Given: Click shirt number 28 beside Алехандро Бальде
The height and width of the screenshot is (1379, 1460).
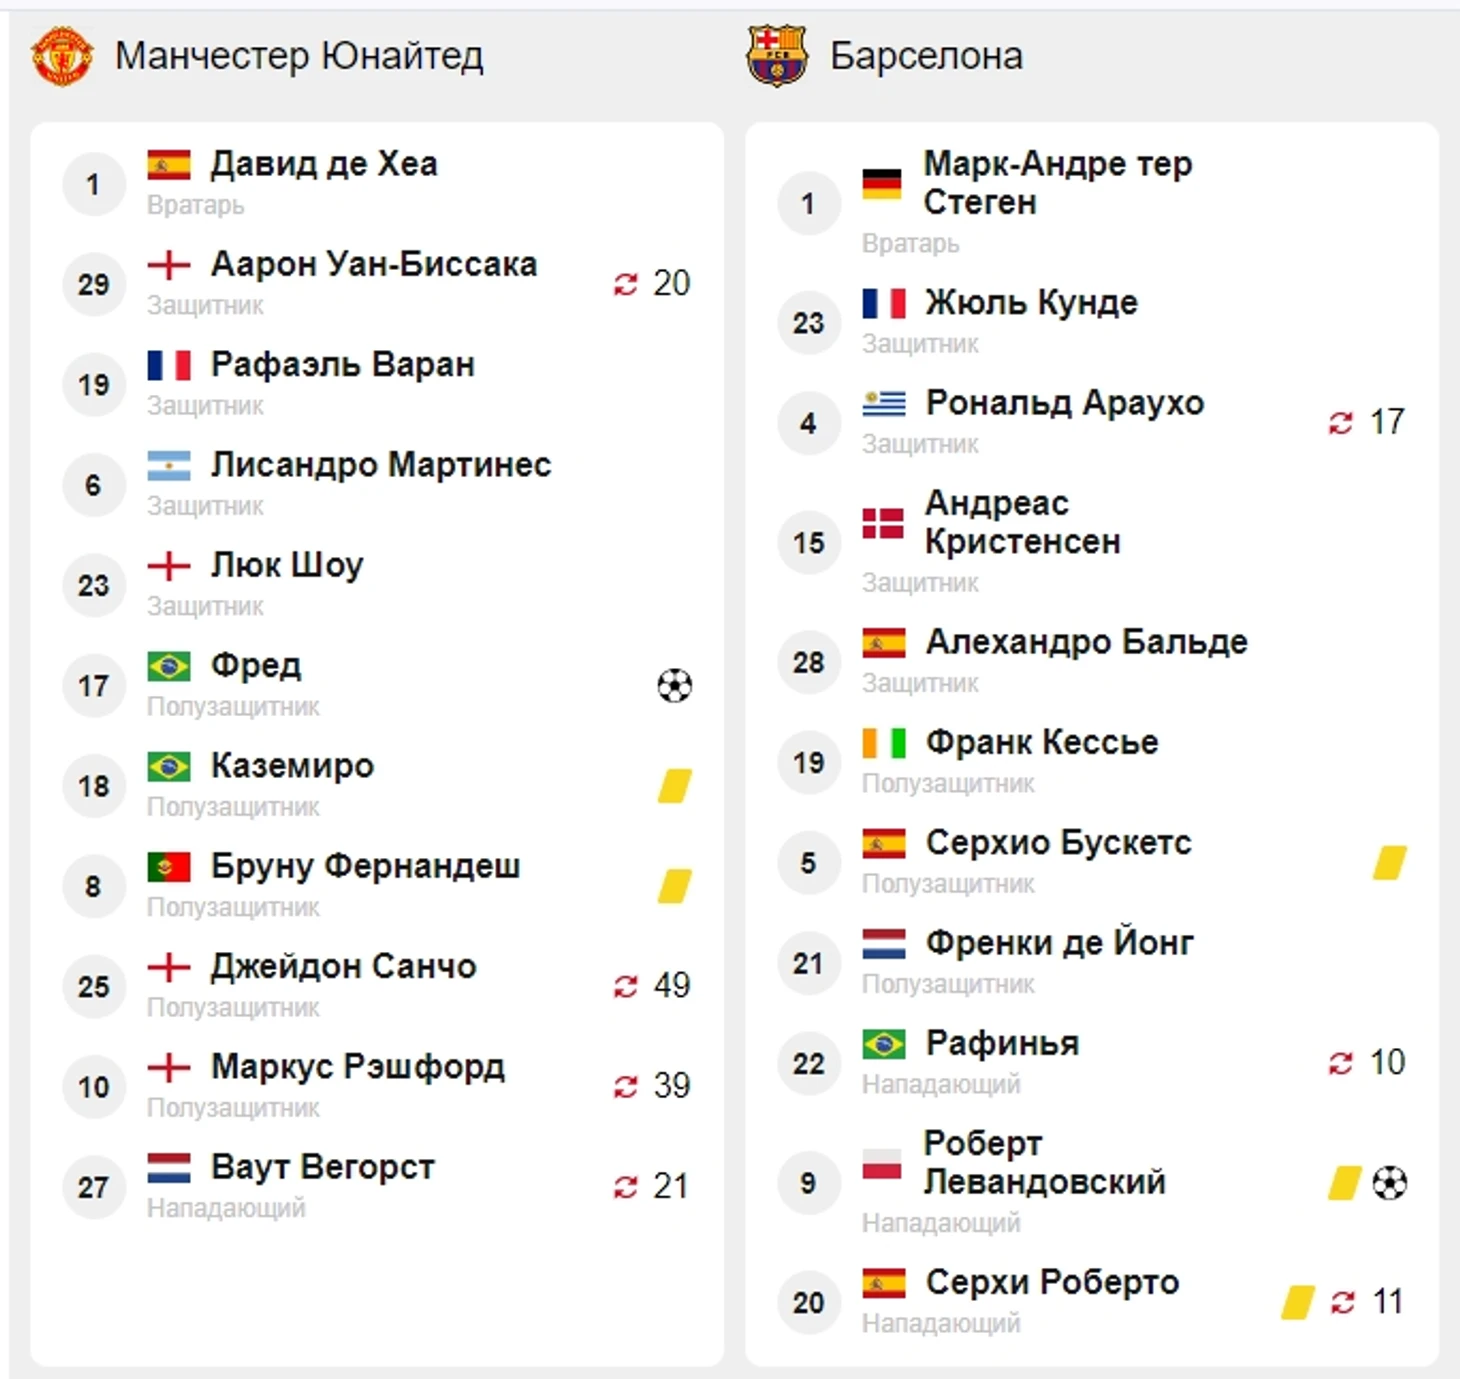Looking at the screenshot, I should coord(809,662).
